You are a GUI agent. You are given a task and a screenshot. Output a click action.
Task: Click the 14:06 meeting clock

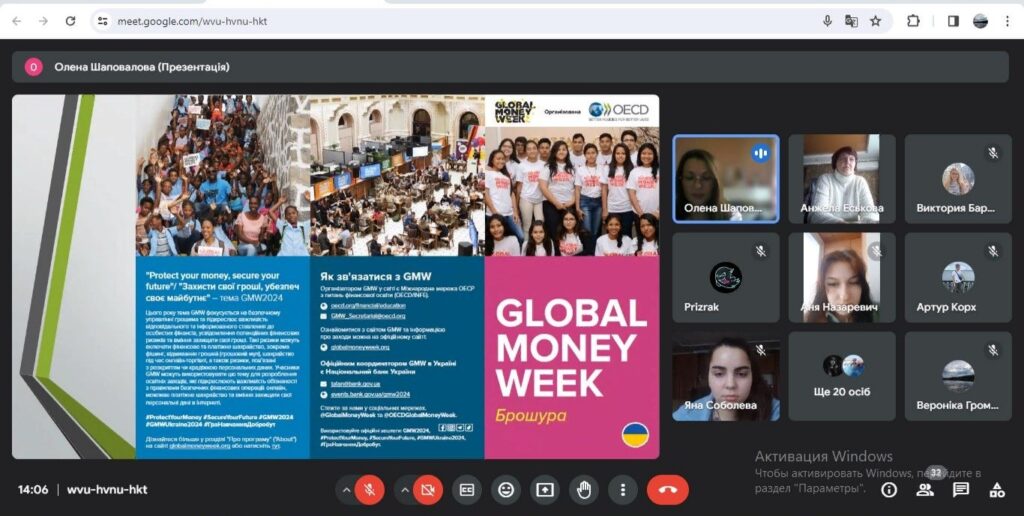point(33,489)
